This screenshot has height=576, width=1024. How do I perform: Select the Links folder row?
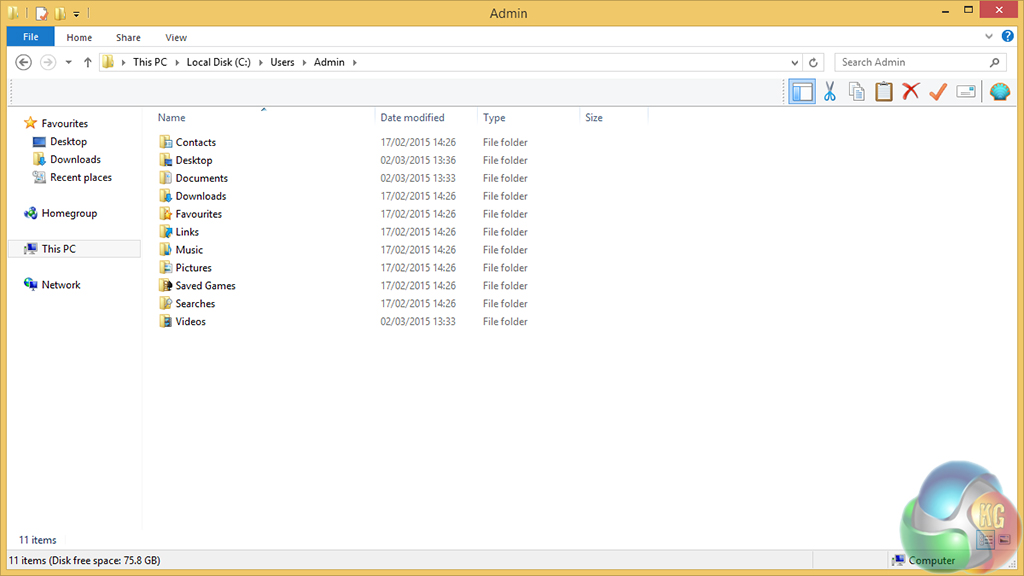coord(344,232)
